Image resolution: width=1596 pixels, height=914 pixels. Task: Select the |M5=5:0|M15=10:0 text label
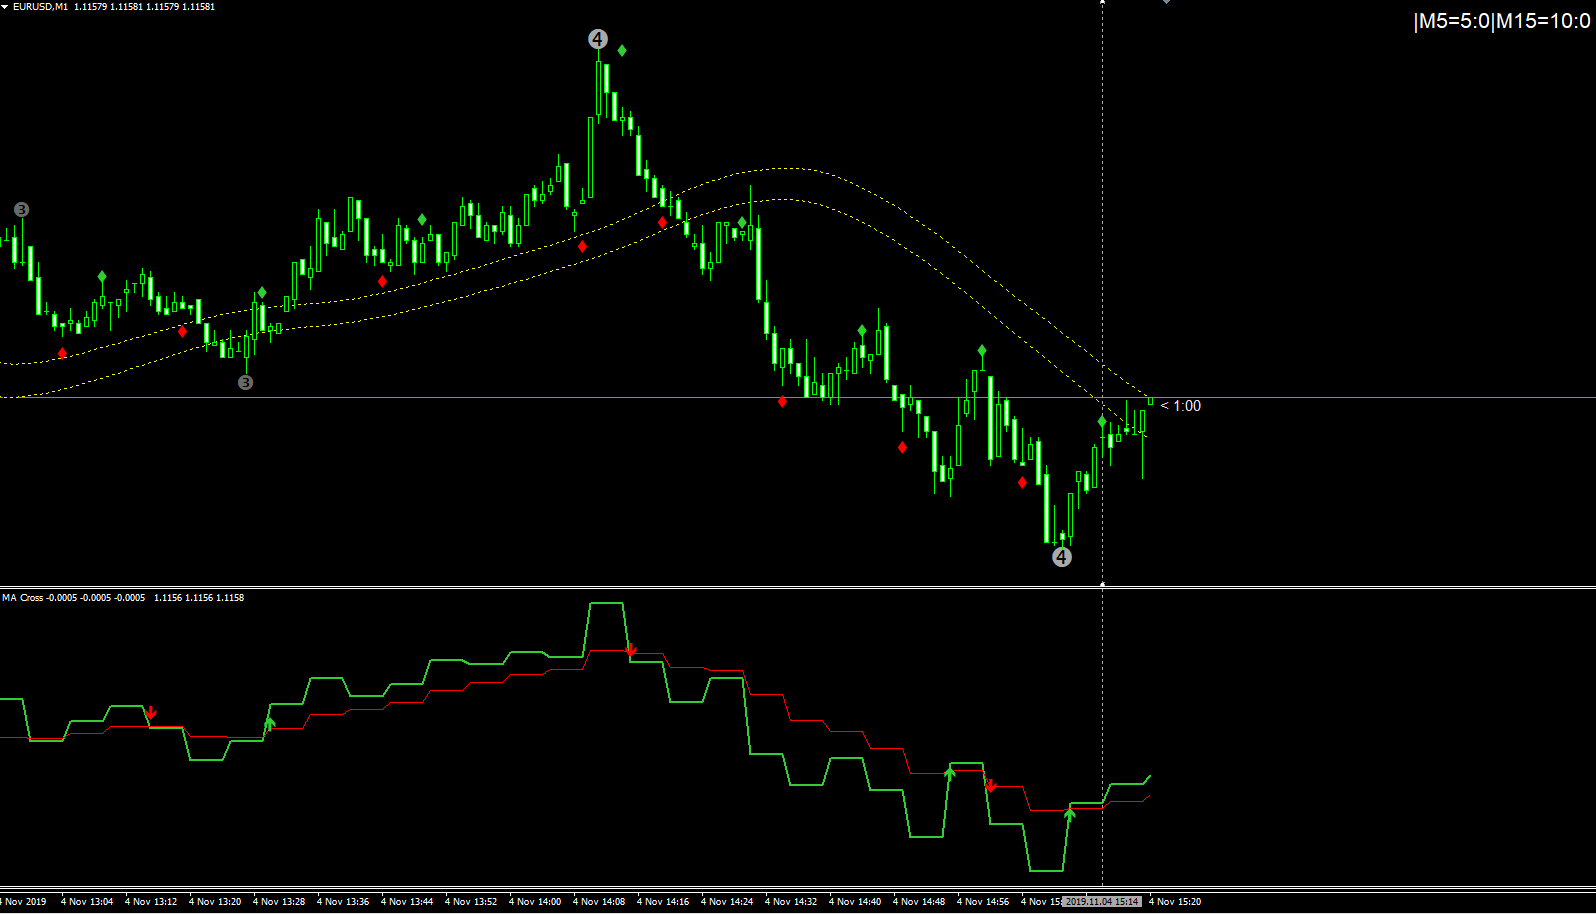point(1501,21)
